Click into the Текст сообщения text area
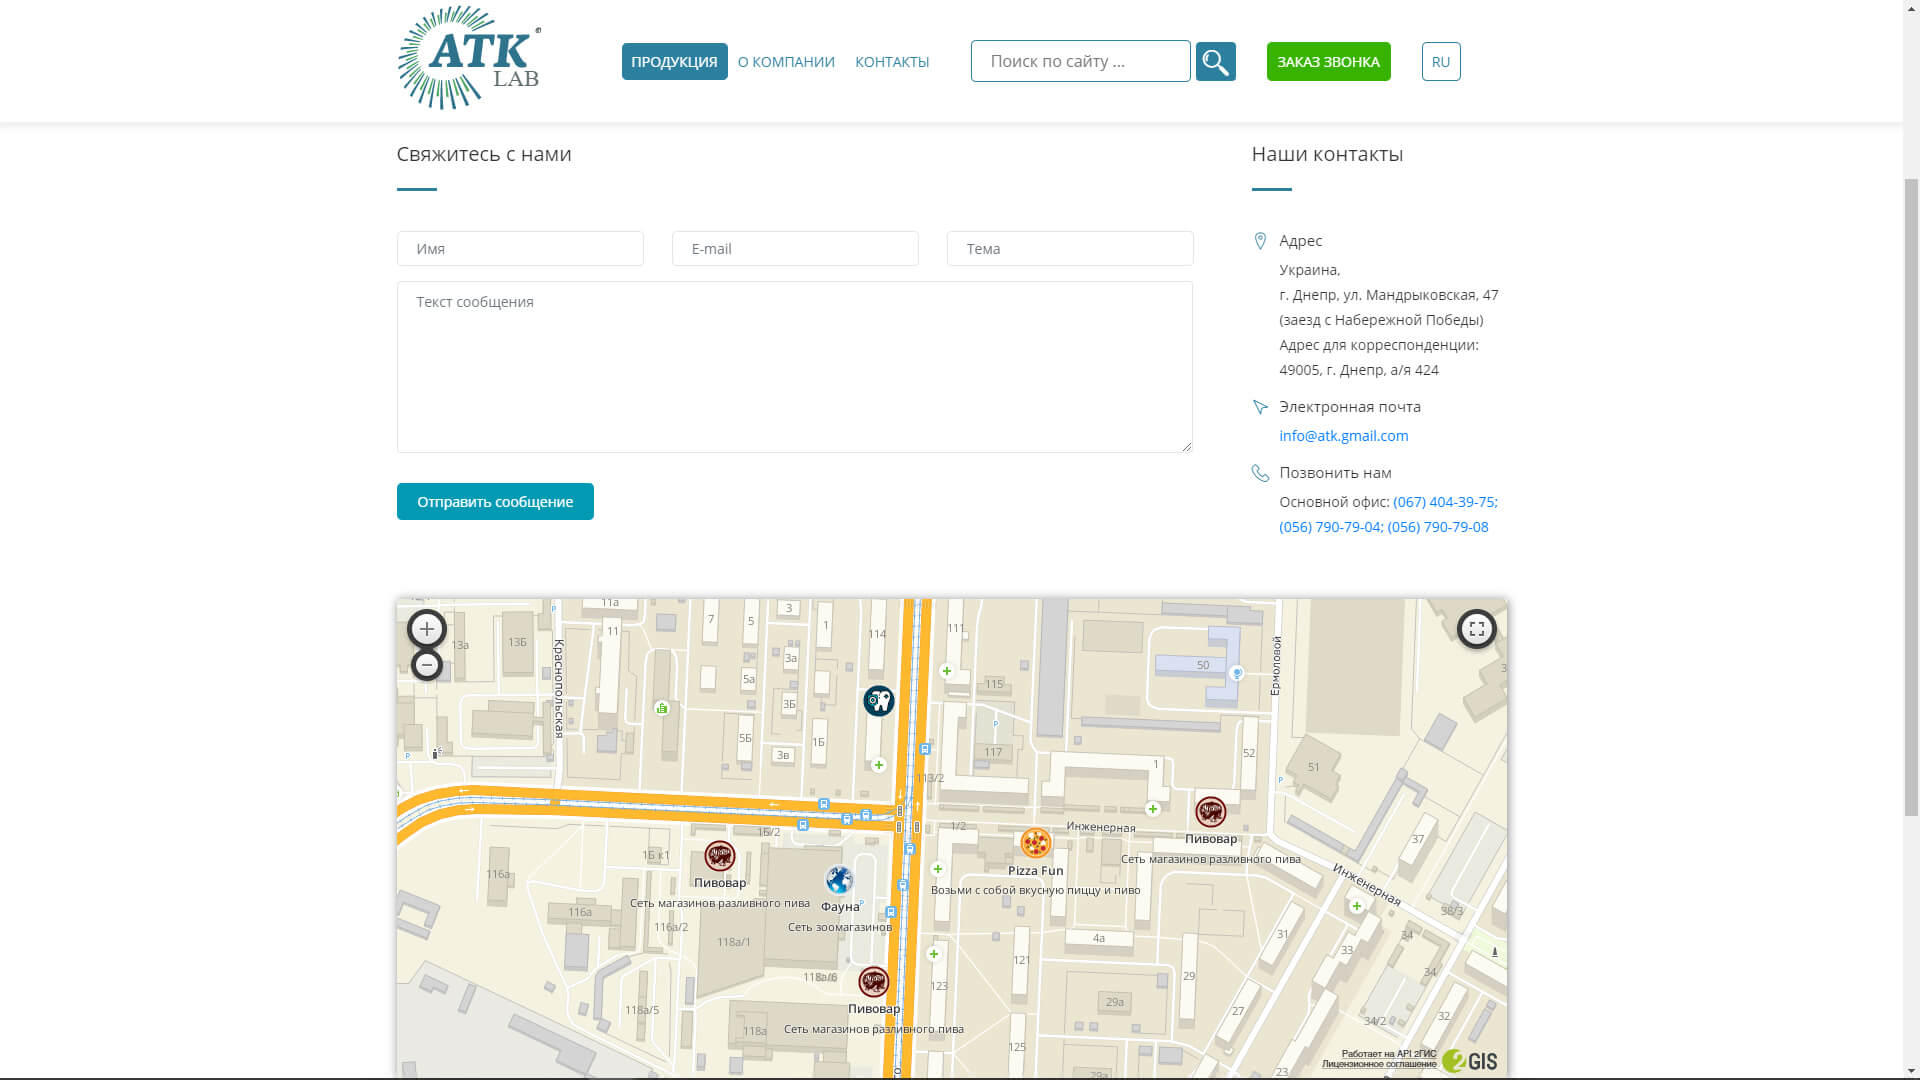1920x1080 pixels. click(x=794, y=367)
